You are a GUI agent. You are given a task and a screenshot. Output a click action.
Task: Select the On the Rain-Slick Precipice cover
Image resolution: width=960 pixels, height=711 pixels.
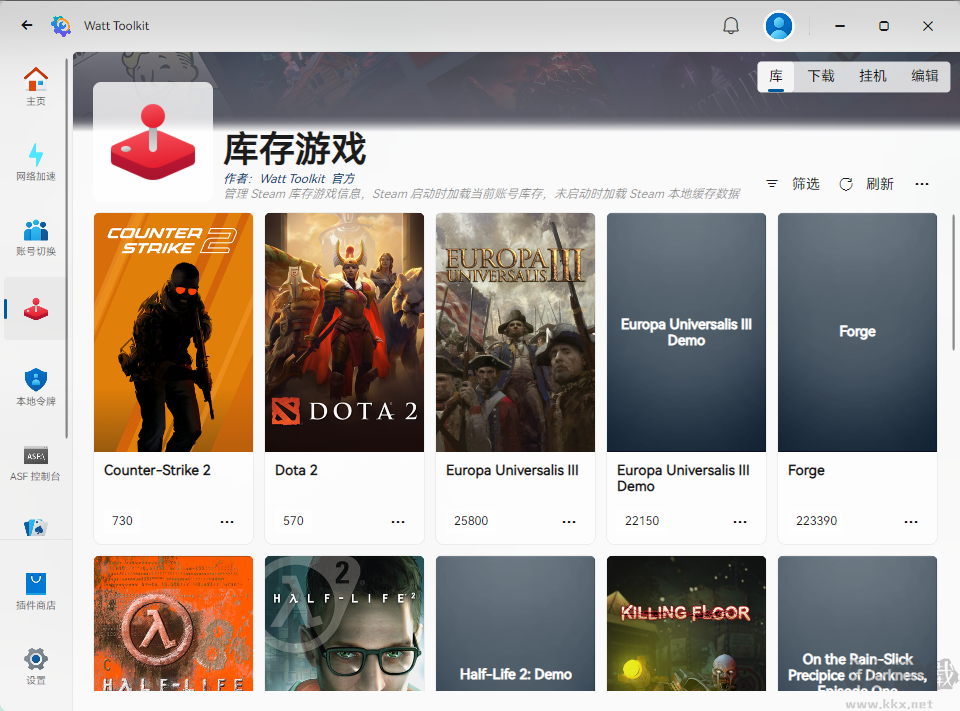tap(857, 623)
